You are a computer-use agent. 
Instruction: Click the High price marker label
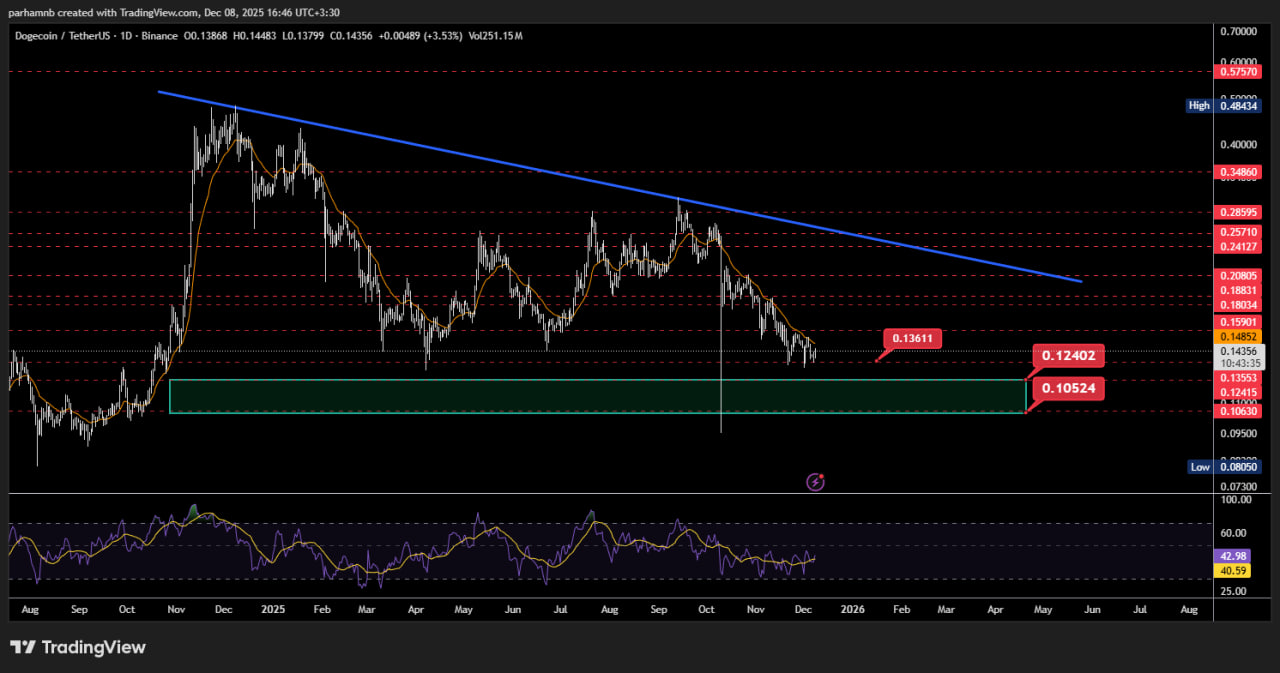tap(1199, 105)
